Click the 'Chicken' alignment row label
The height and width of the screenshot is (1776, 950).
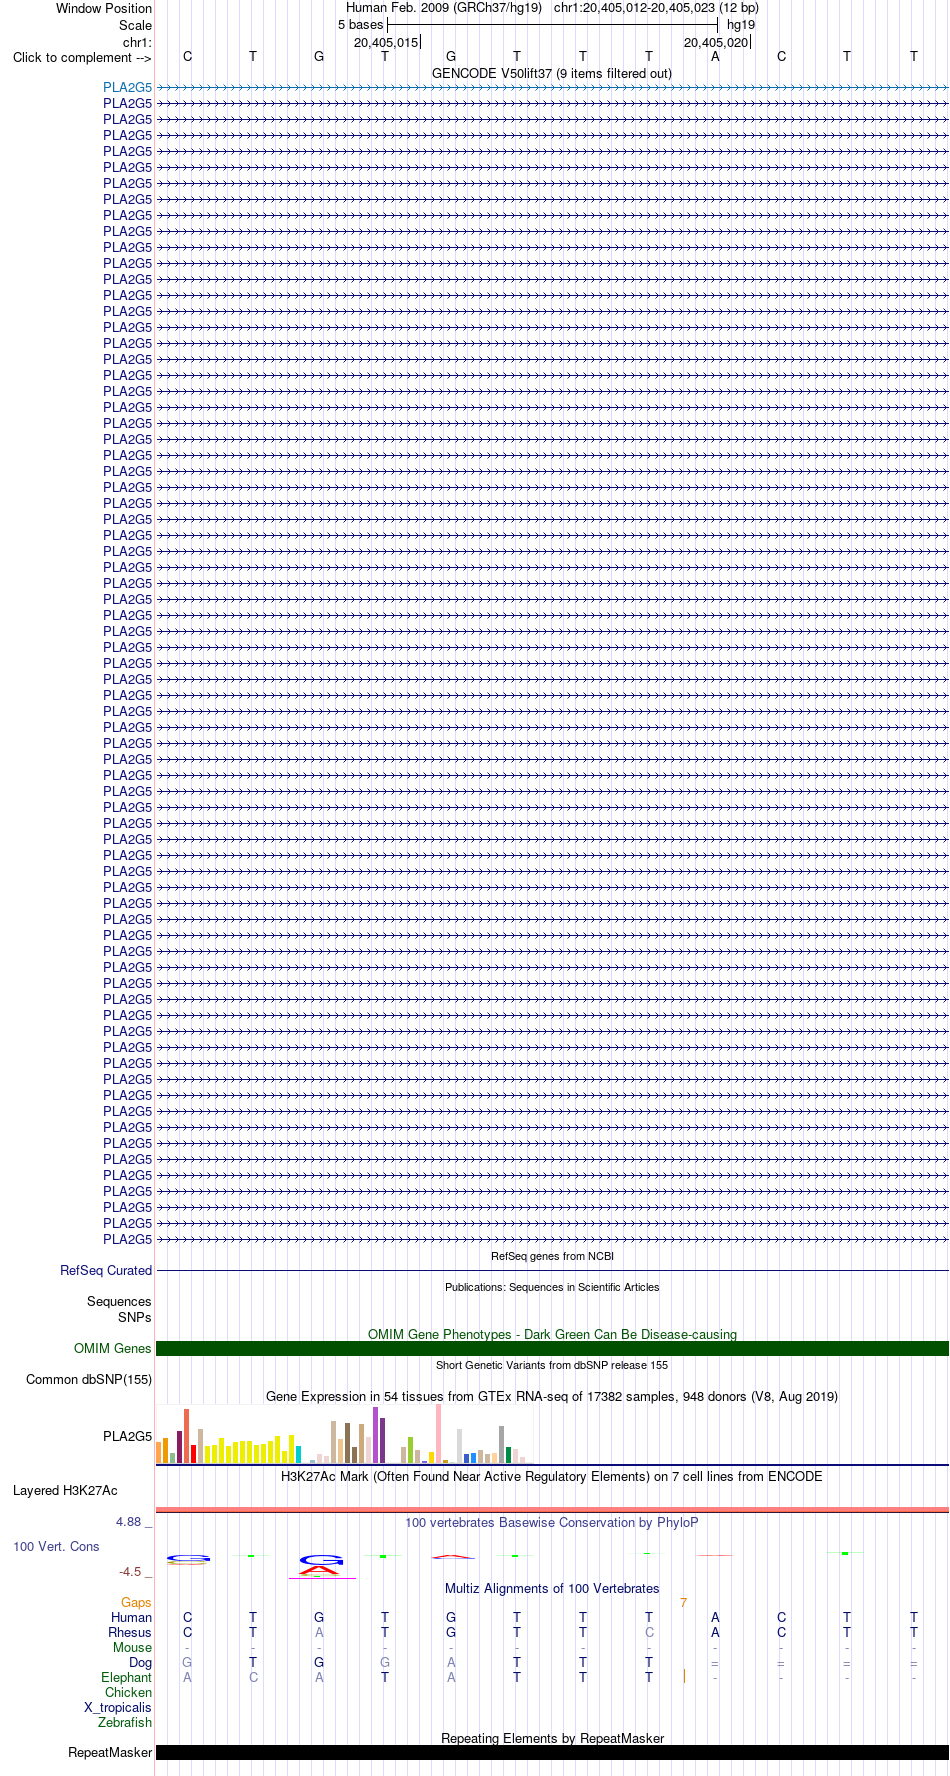pos(129,1693)
